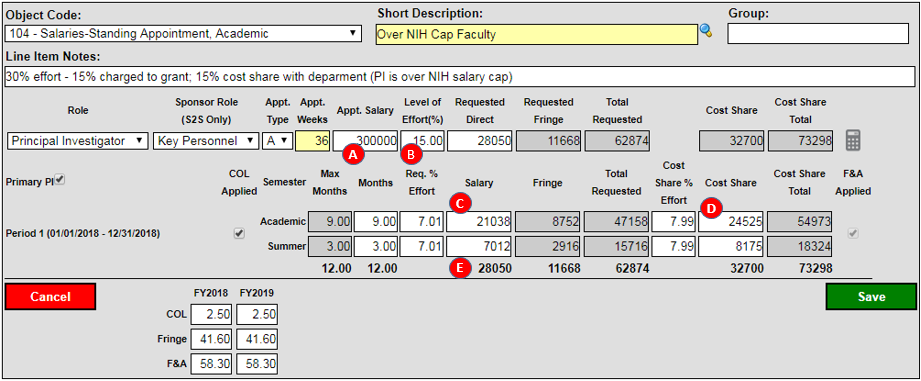
Task: Click the Summer Salary field 7012
Action: coord(479,247)
